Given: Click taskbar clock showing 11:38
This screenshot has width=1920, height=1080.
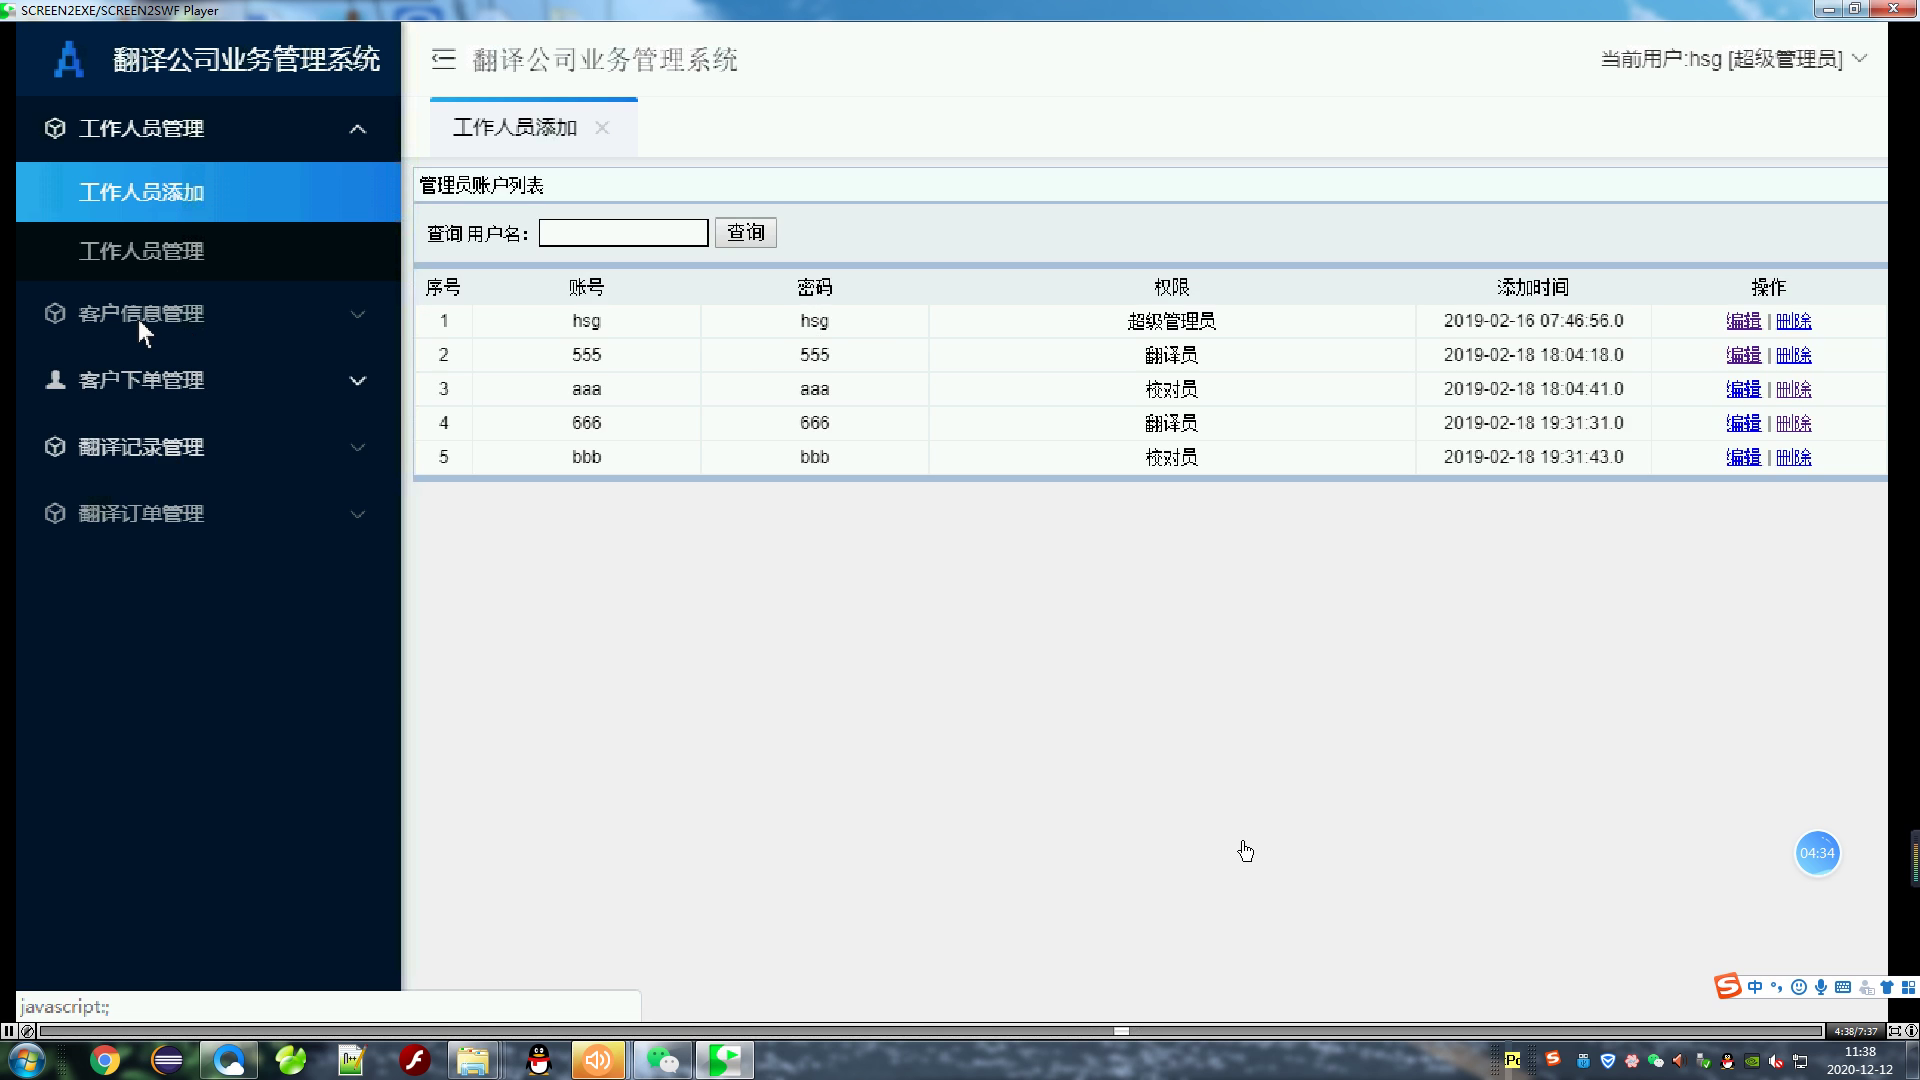Looking at the screenshot, I should (x=1860, y=1060).
